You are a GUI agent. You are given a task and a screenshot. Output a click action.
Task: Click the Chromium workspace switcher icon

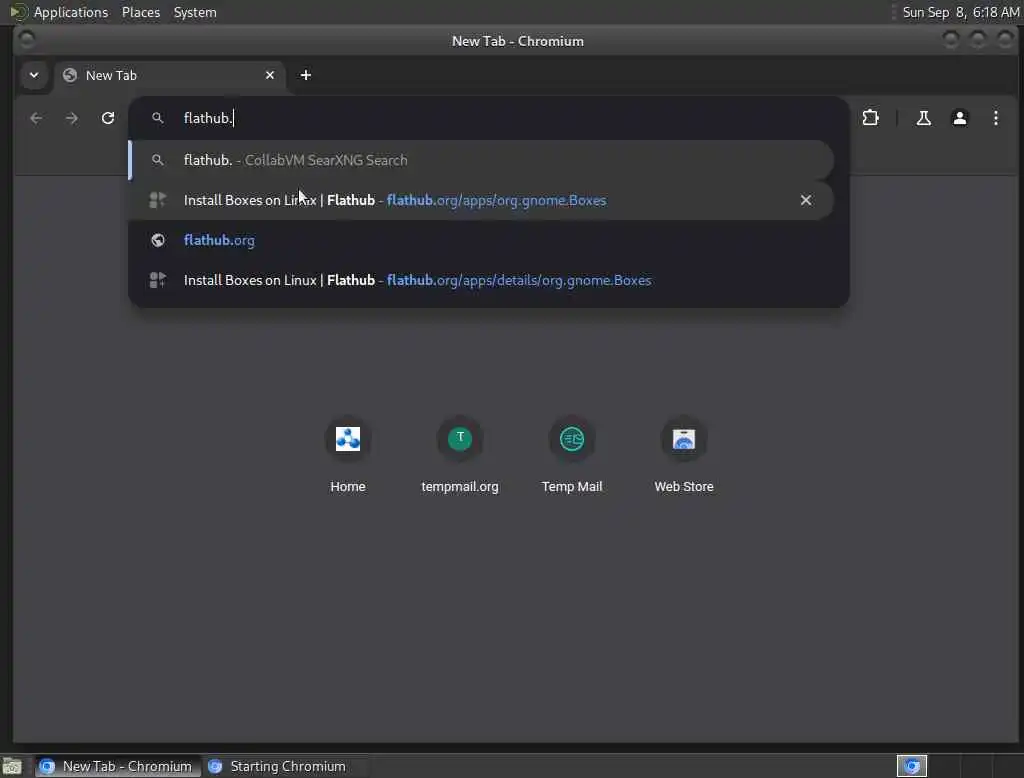point(912,766)
